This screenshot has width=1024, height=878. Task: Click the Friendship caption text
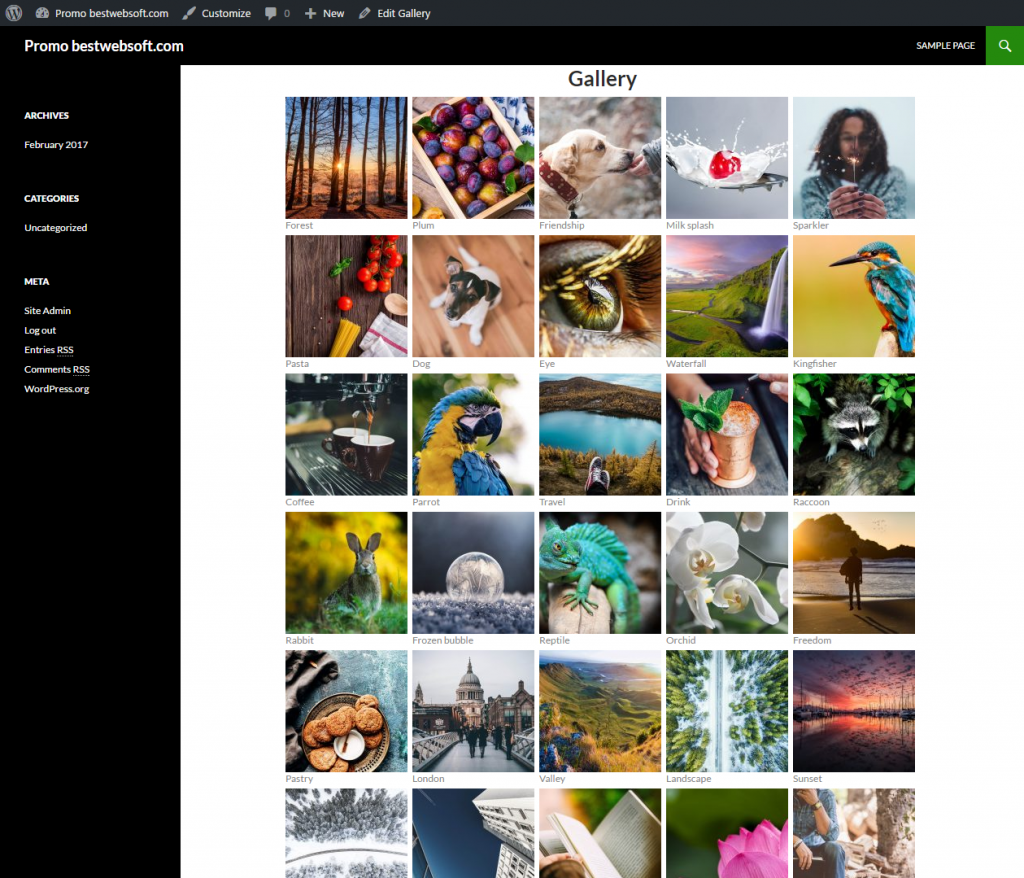click(562, 225)
